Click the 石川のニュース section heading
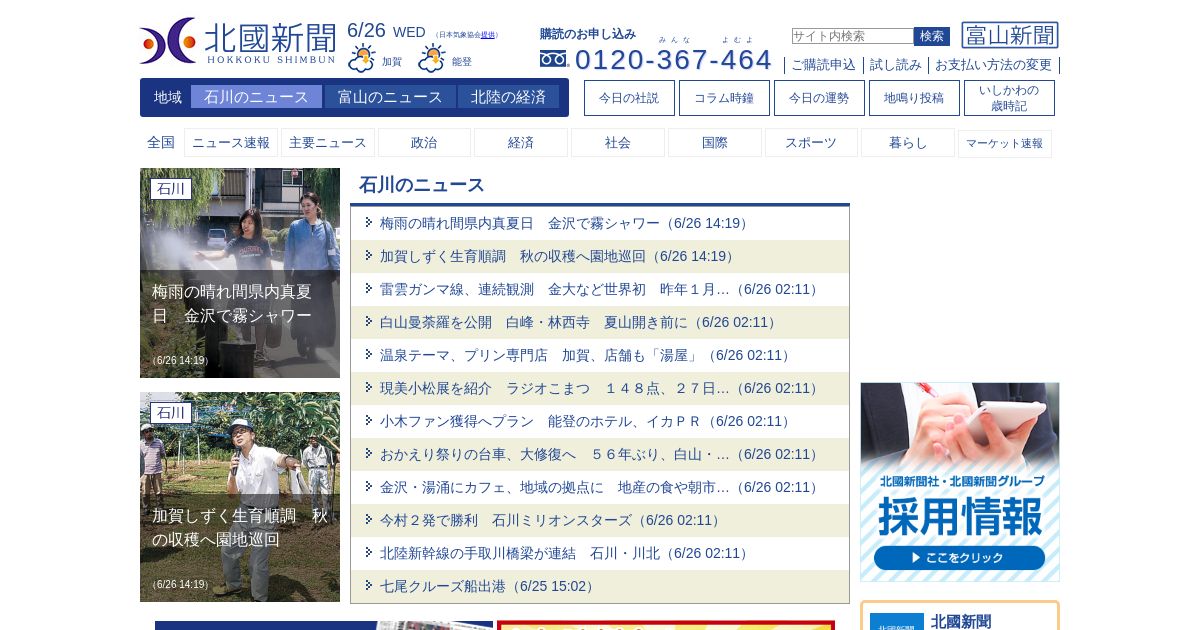The width and height of the screenshot is (1200, 630). [x=422, y=185]
